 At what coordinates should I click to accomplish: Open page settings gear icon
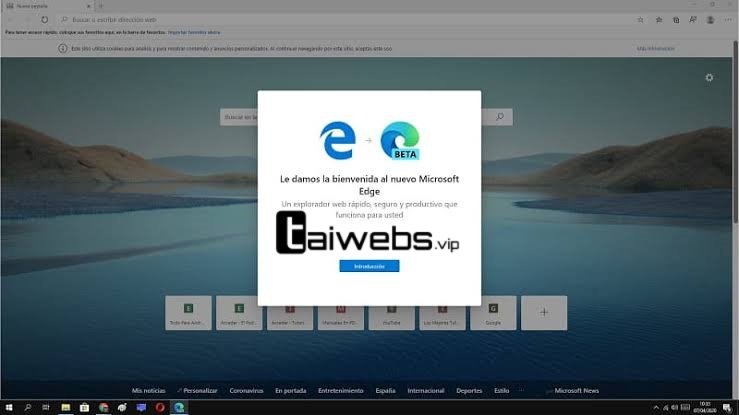click(709, 78)
